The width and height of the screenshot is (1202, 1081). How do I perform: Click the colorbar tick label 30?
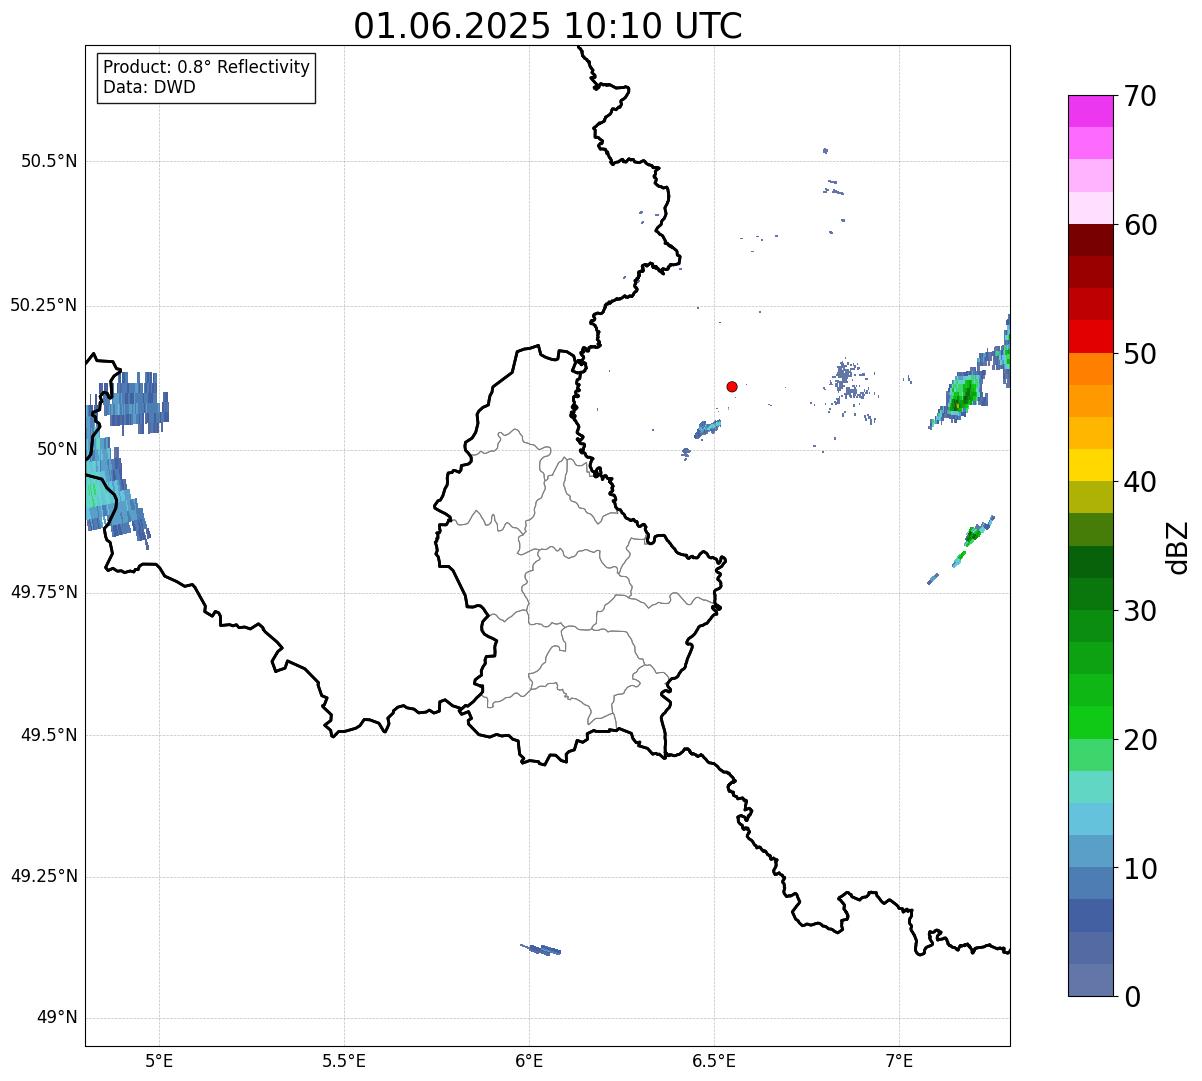(x=1140, y=611)
